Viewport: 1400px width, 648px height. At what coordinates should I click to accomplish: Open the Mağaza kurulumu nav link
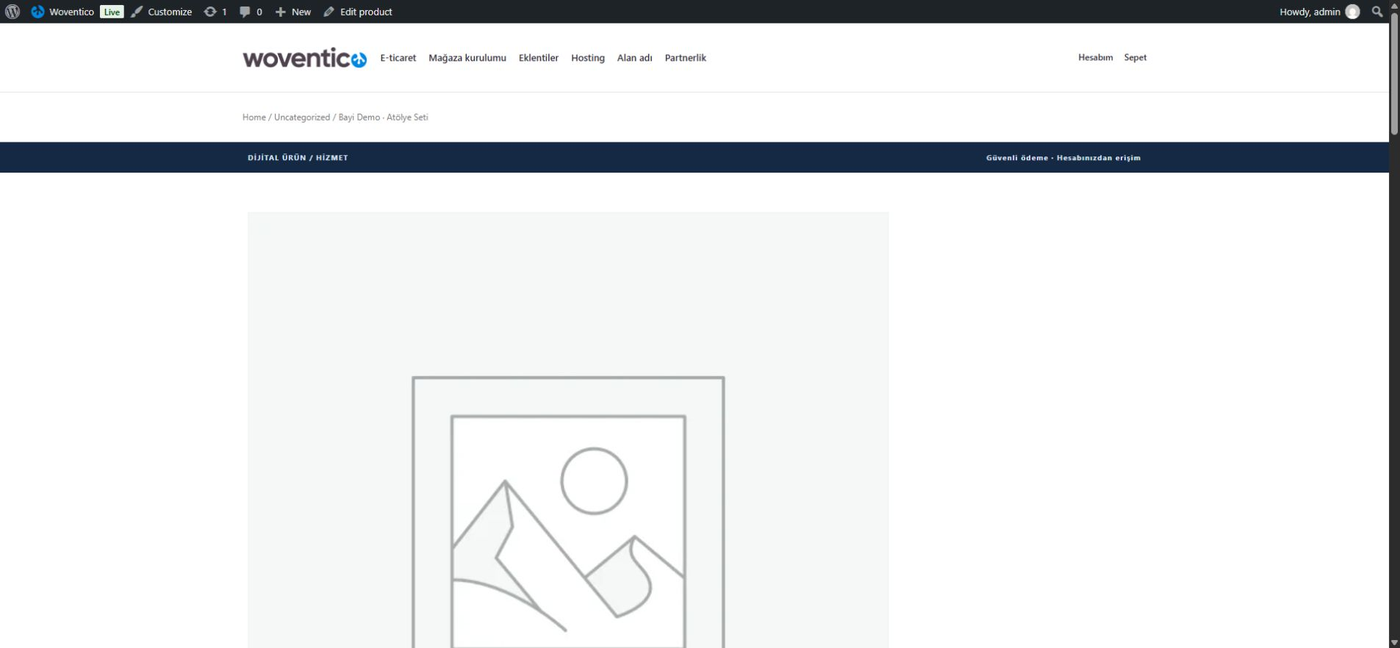pyautogui.click(x=467, y=58)
